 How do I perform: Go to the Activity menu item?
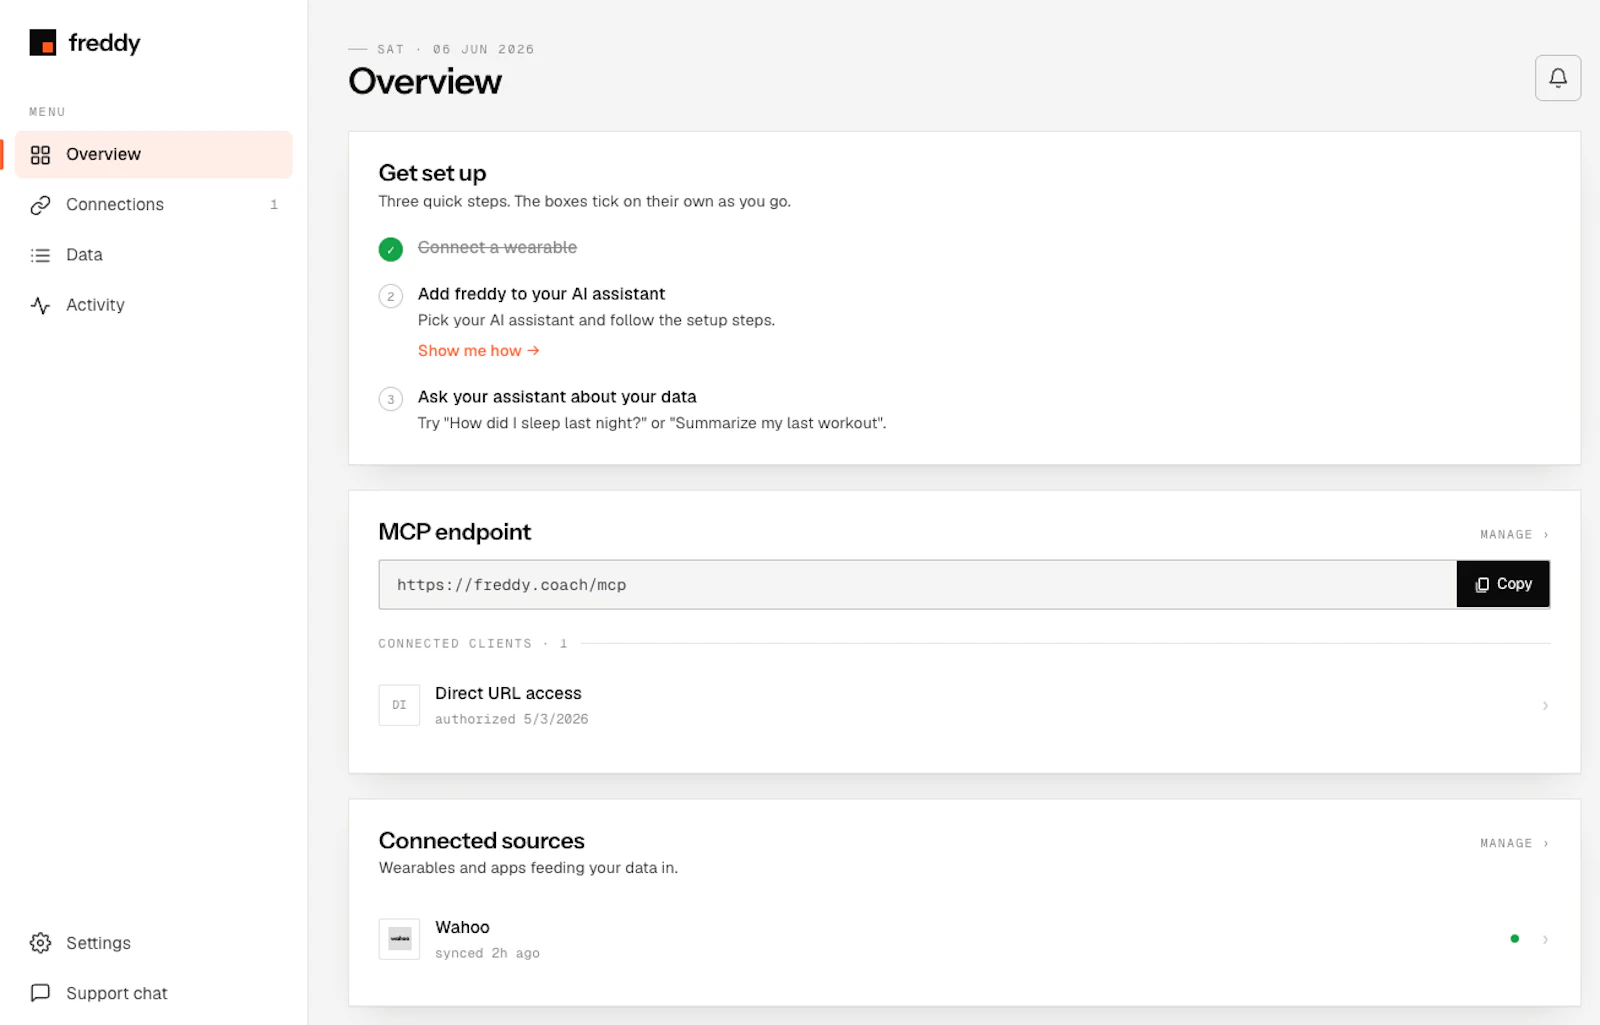coord(154,305)
